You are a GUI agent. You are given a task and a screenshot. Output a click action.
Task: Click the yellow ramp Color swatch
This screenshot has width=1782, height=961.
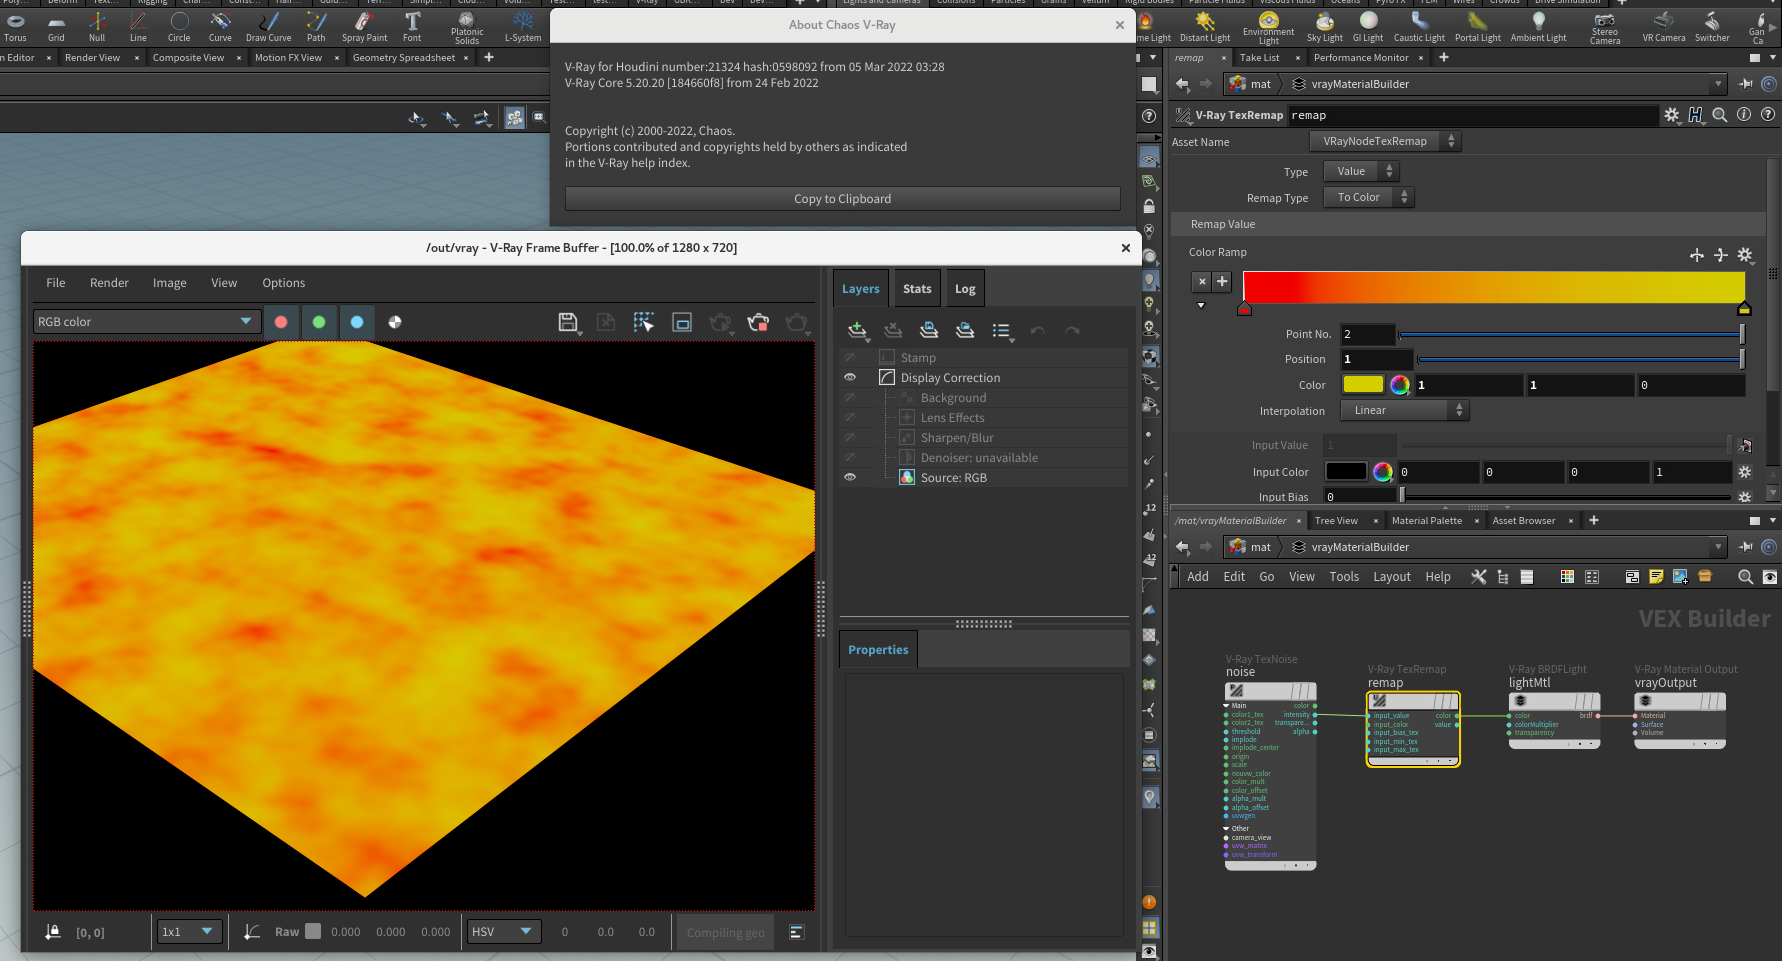(x=1363, y=385)
